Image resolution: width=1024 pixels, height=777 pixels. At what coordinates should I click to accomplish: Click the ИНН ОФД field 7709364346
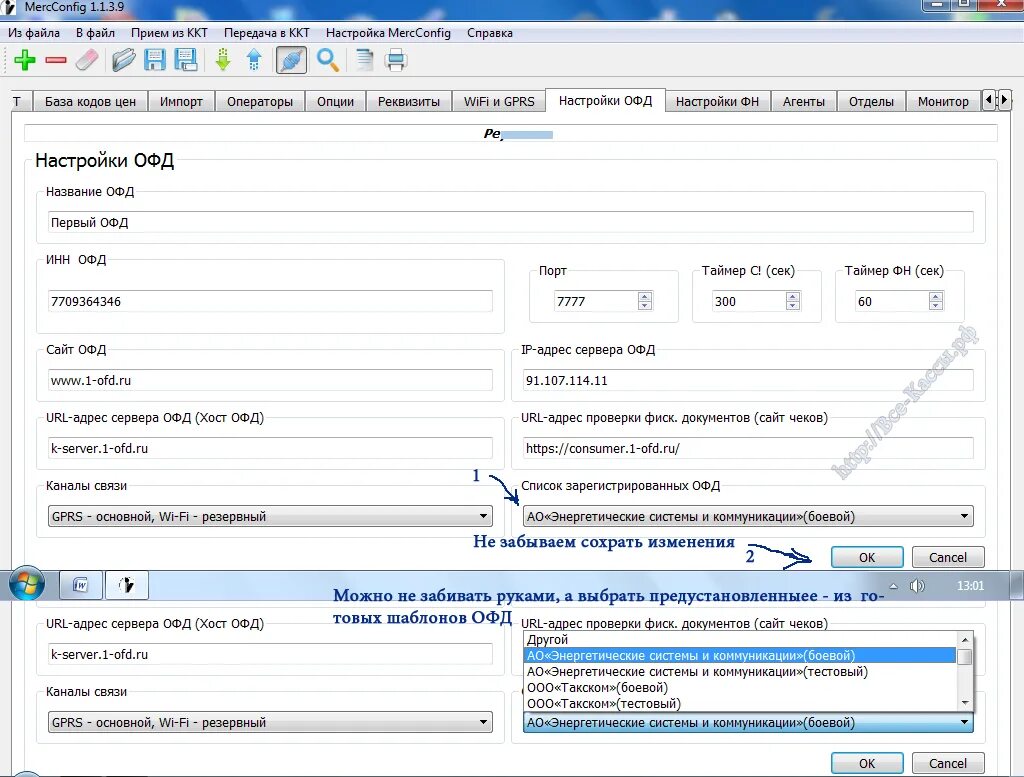tap(270, 301)
